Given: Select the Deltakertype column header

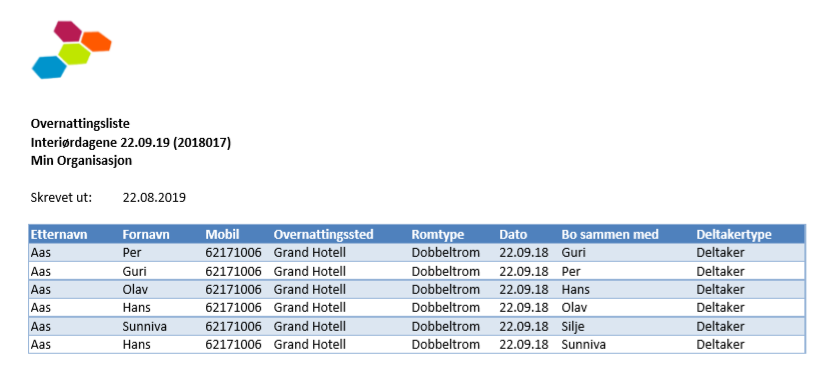Looking at the screenshot, I should 734,234.
